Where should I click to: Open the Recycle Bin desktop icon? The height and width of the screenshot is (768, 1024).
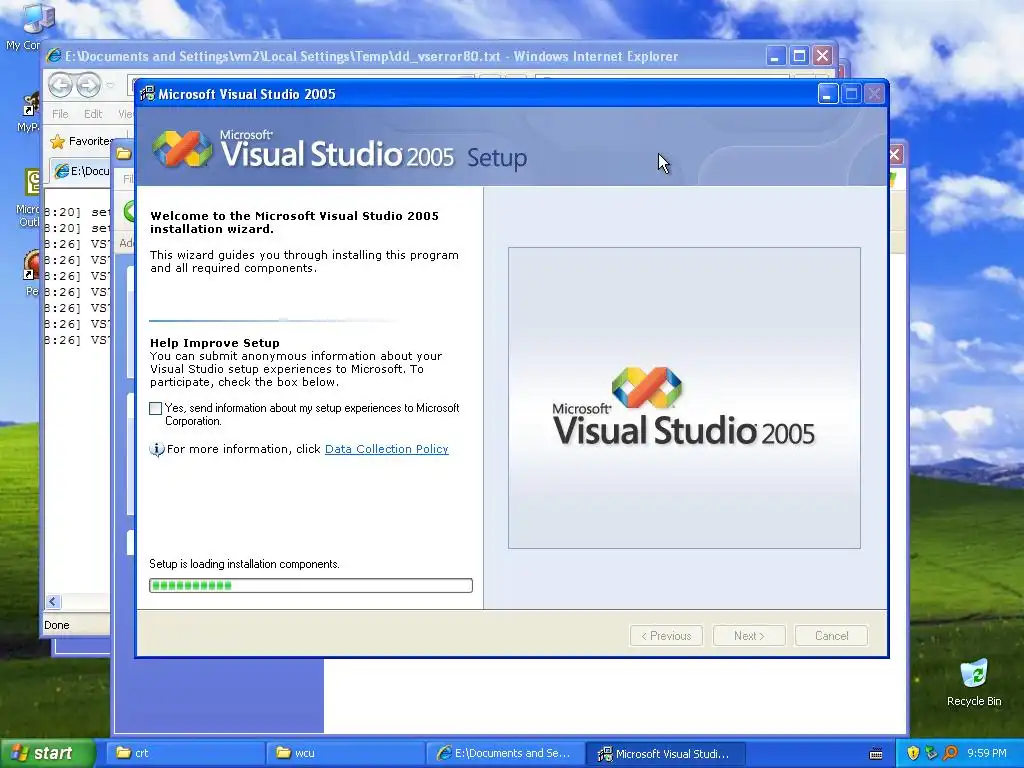(x=973, y=682)
